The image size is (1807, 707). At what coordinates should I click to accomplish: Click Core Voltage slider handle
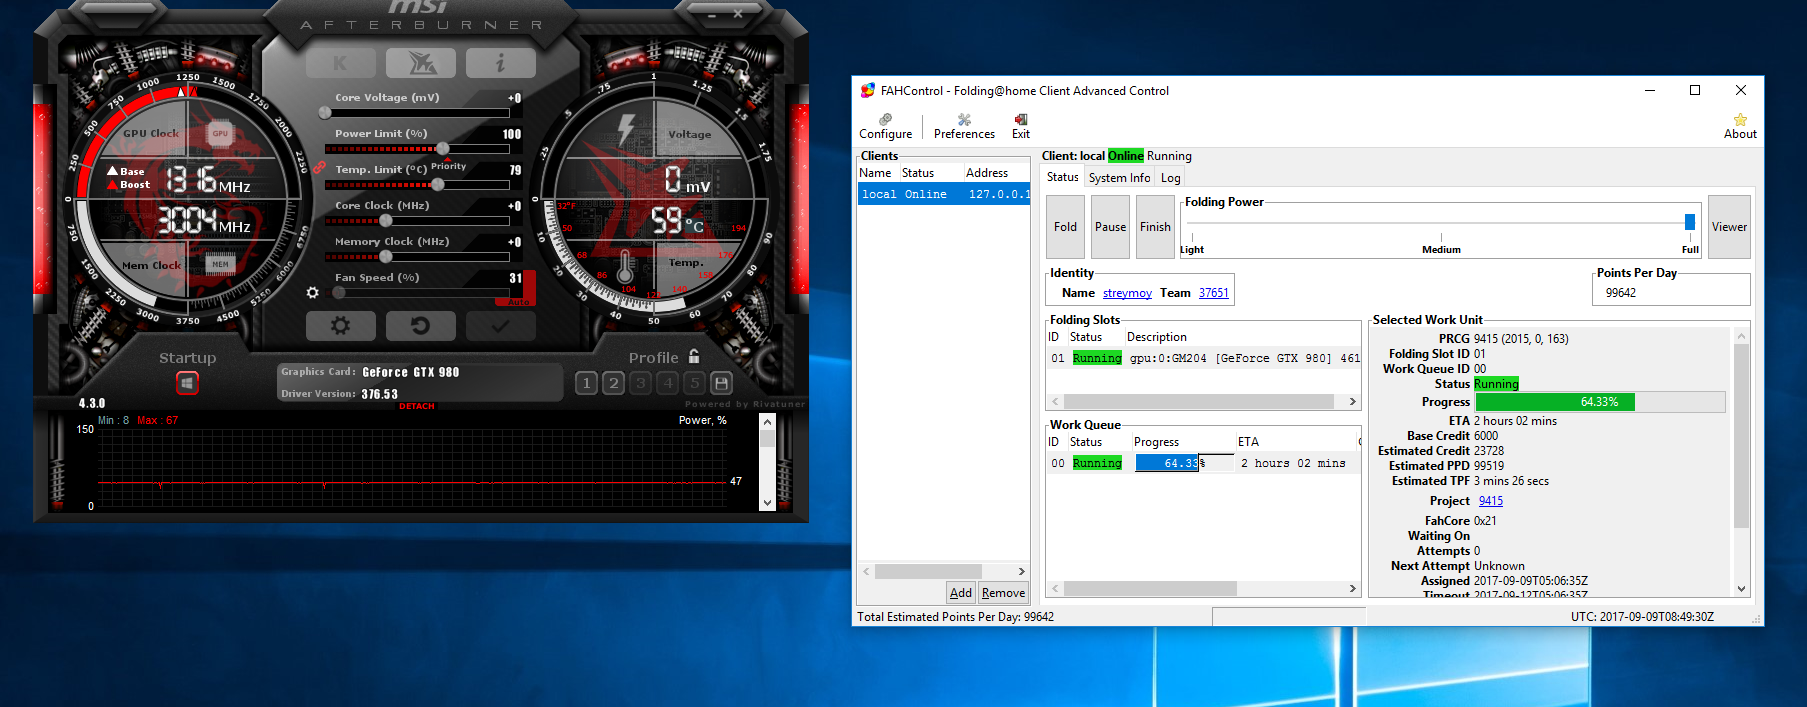[325, 113]
